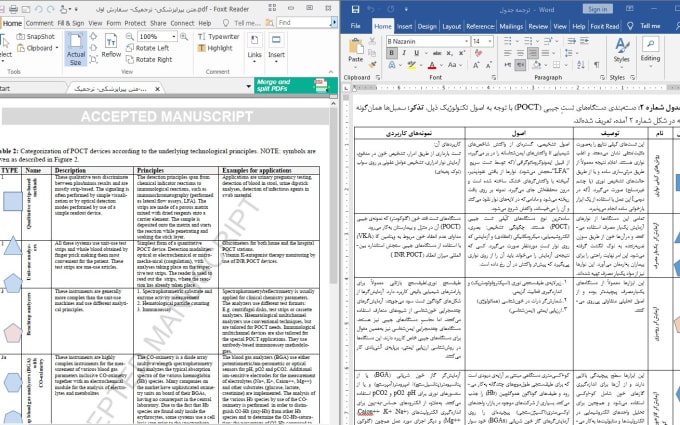This screenshot has width=680, height=425.
Task: Select the SnapShot tool in Foxit
Action: pyautogui.click(x=36, y=36)
